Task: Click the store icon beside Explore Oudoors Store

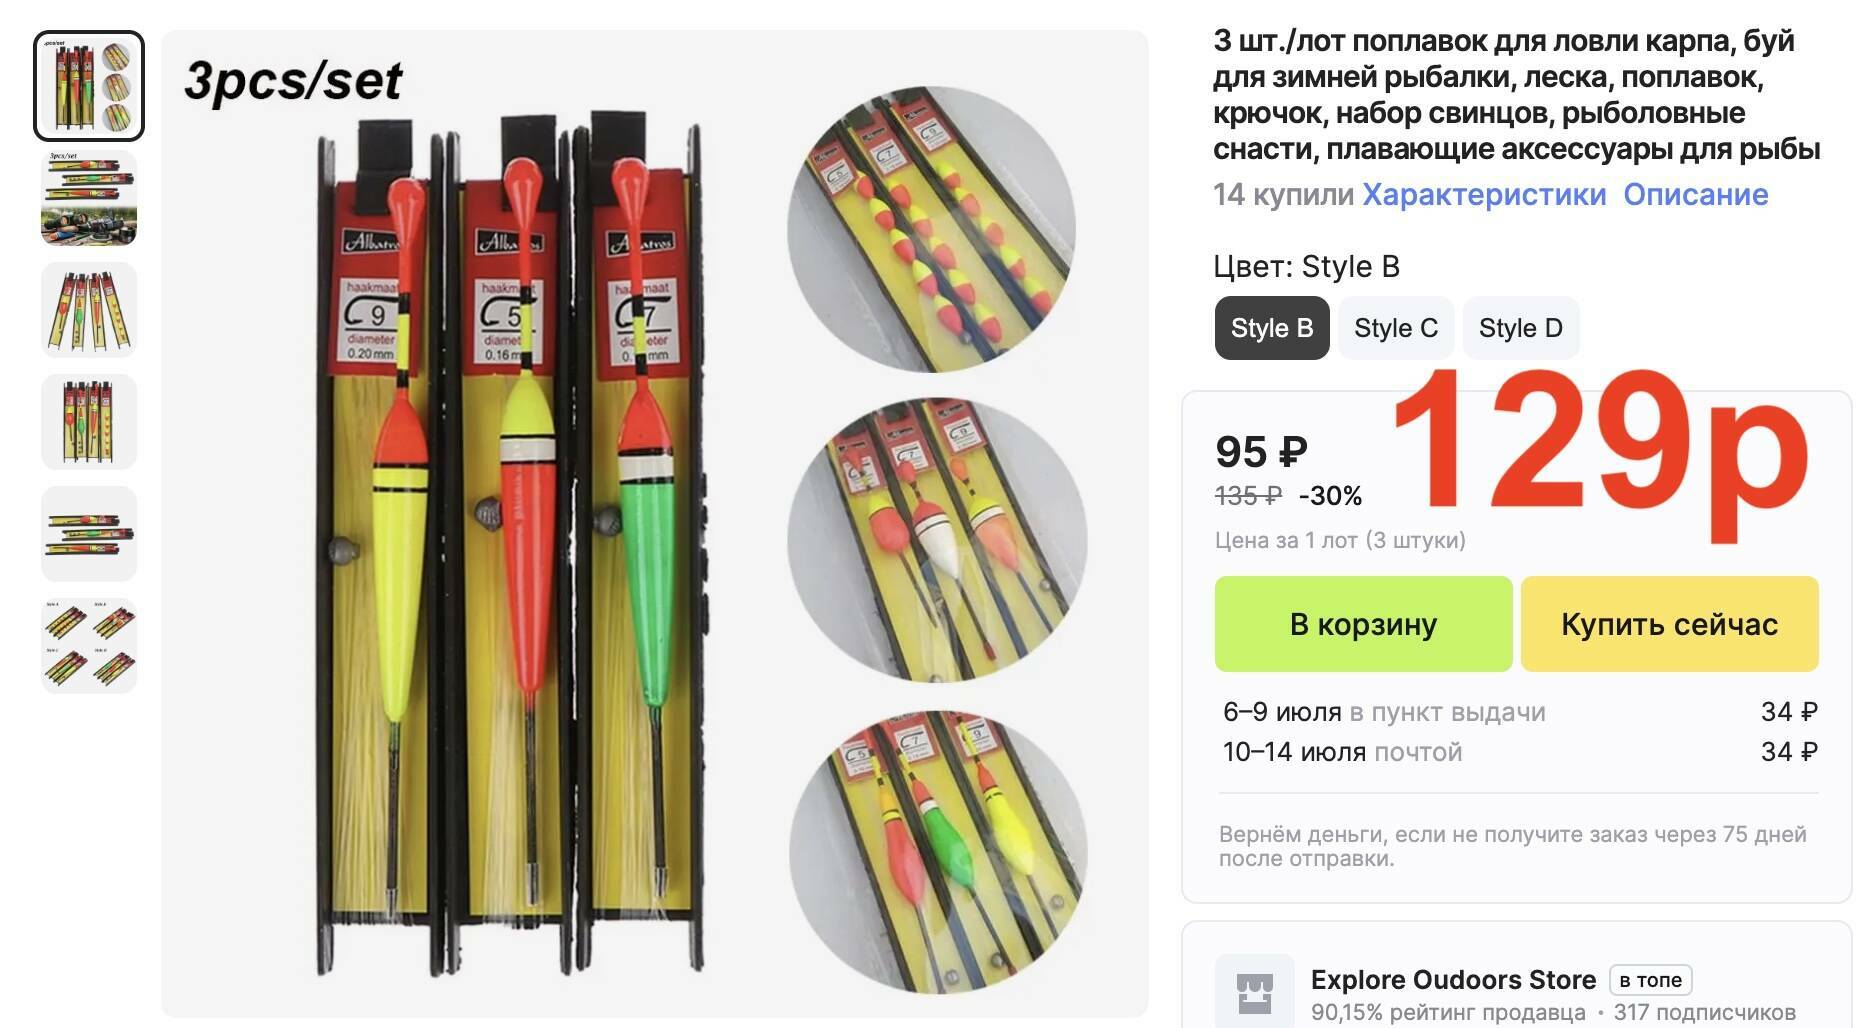Action: (1254, 992)
